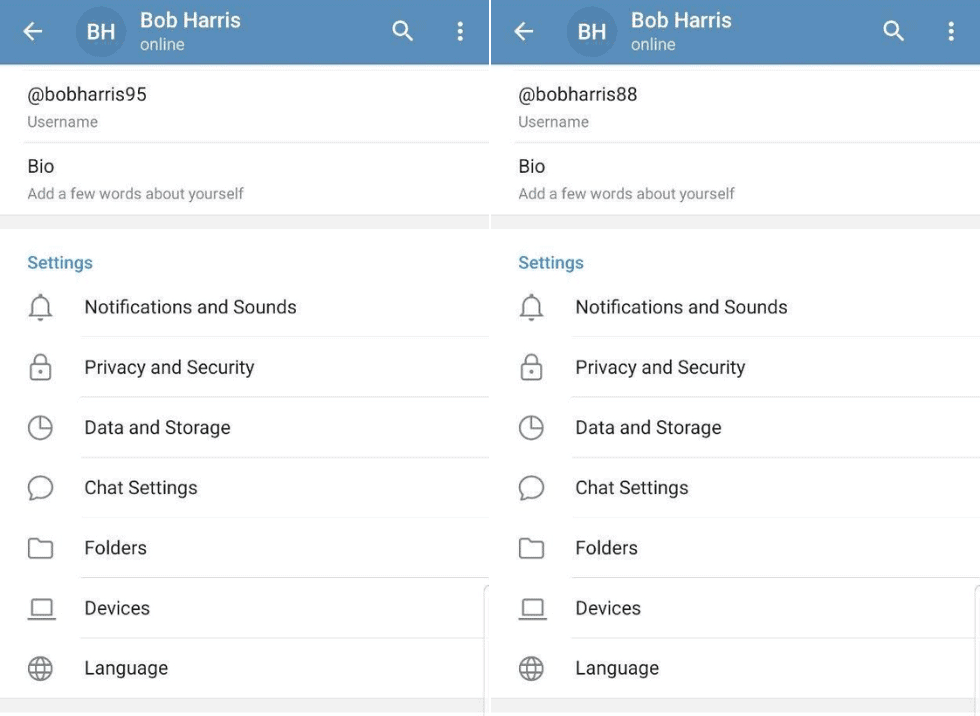The image size is (980, 716).
Task: Open search with the magnifier icon
Action: pos(402,30)
